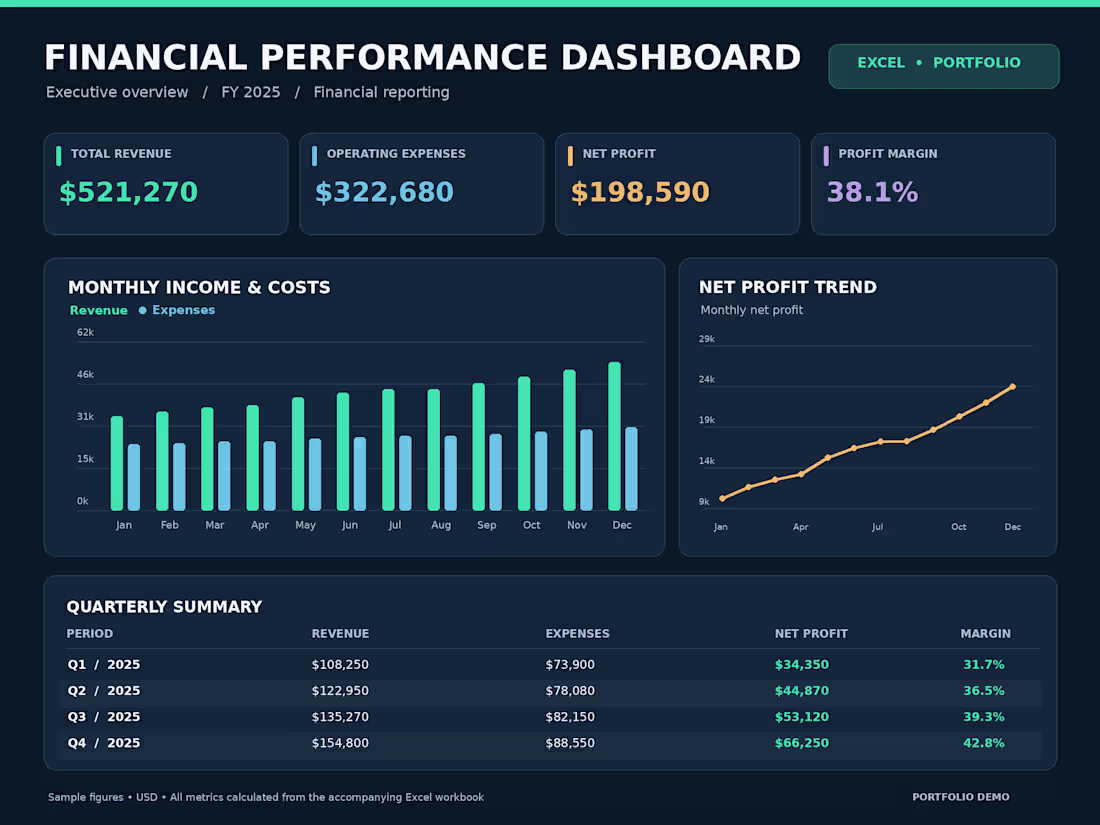Click the green Apr revenue bar

point(253,457)
